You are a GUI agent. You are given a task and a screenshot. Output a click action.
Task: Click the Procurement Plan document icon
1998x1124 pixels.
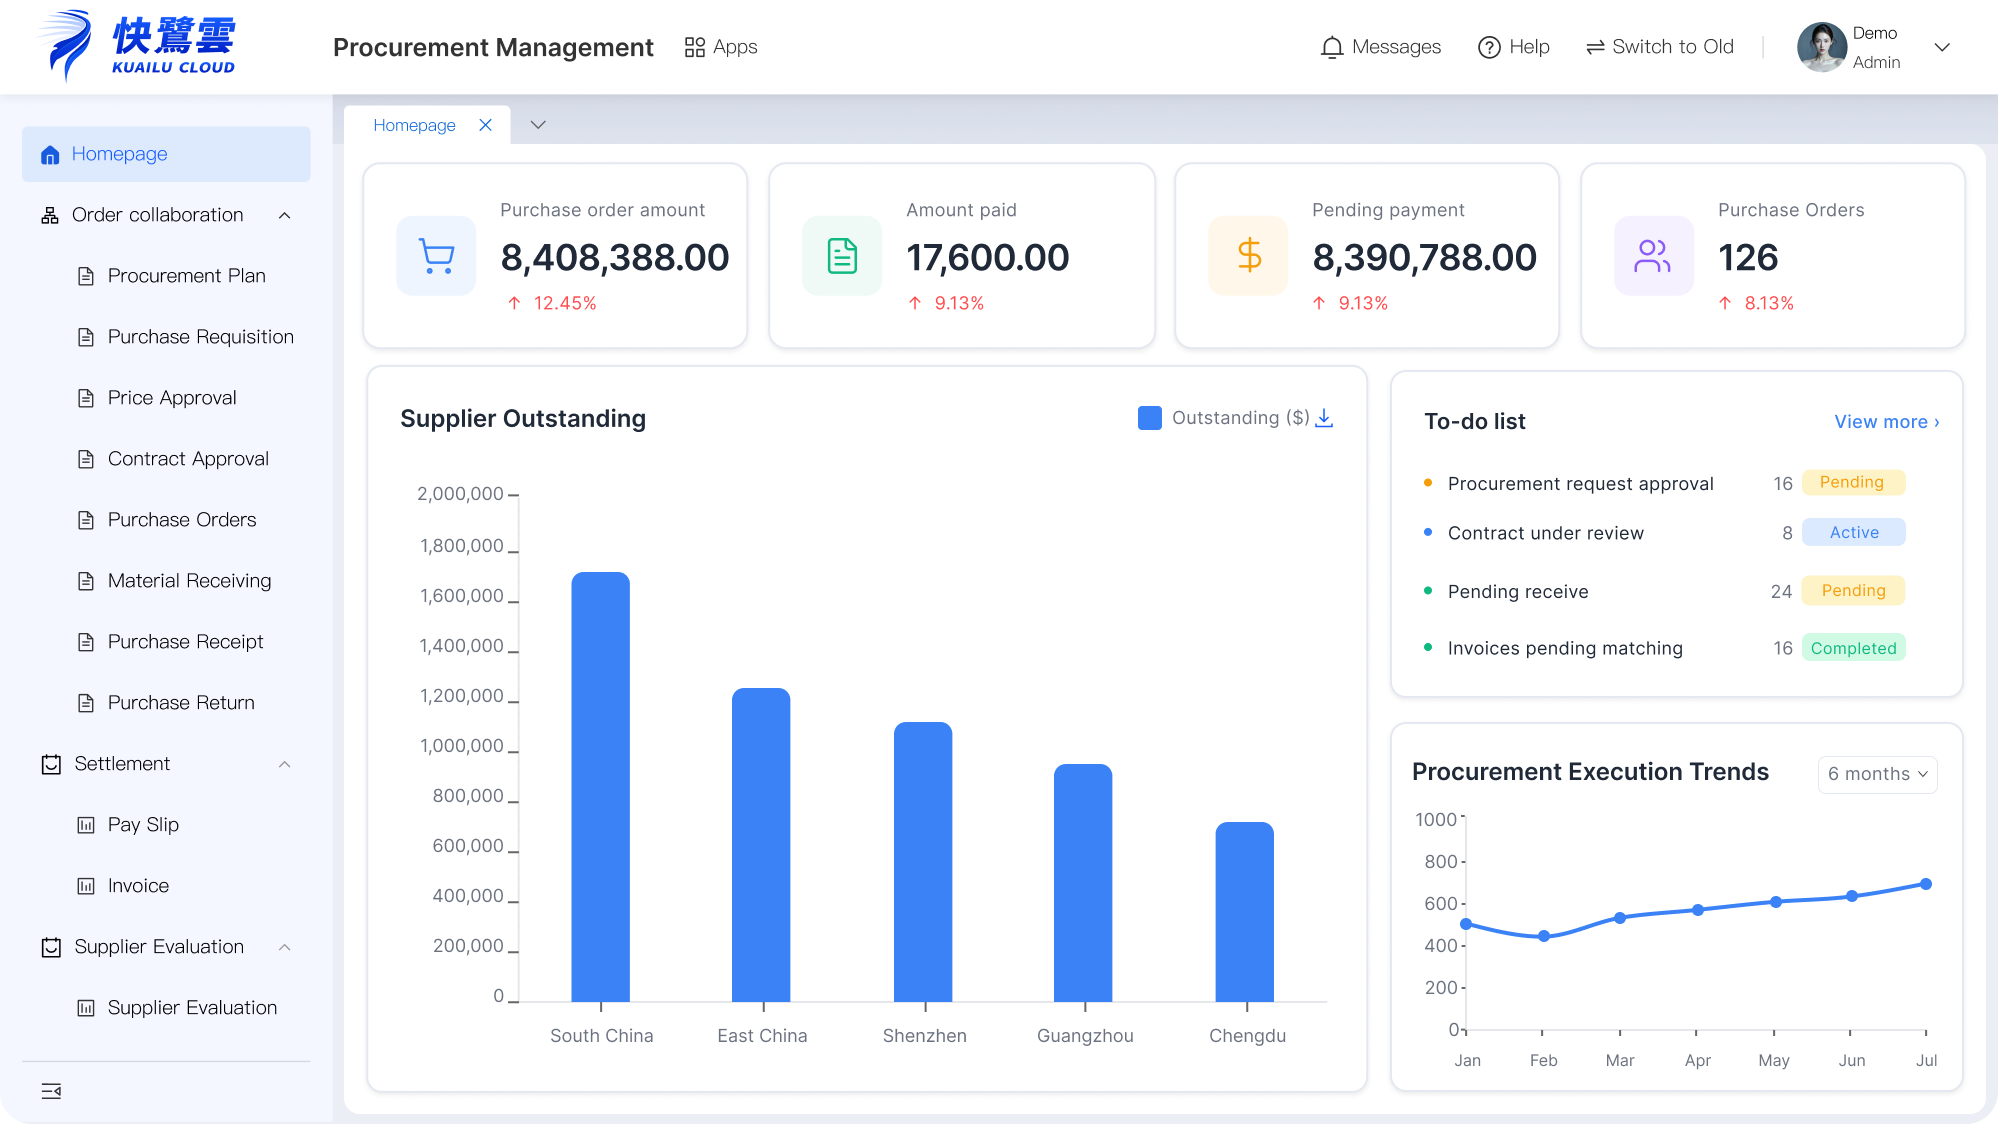coord(86,276)
